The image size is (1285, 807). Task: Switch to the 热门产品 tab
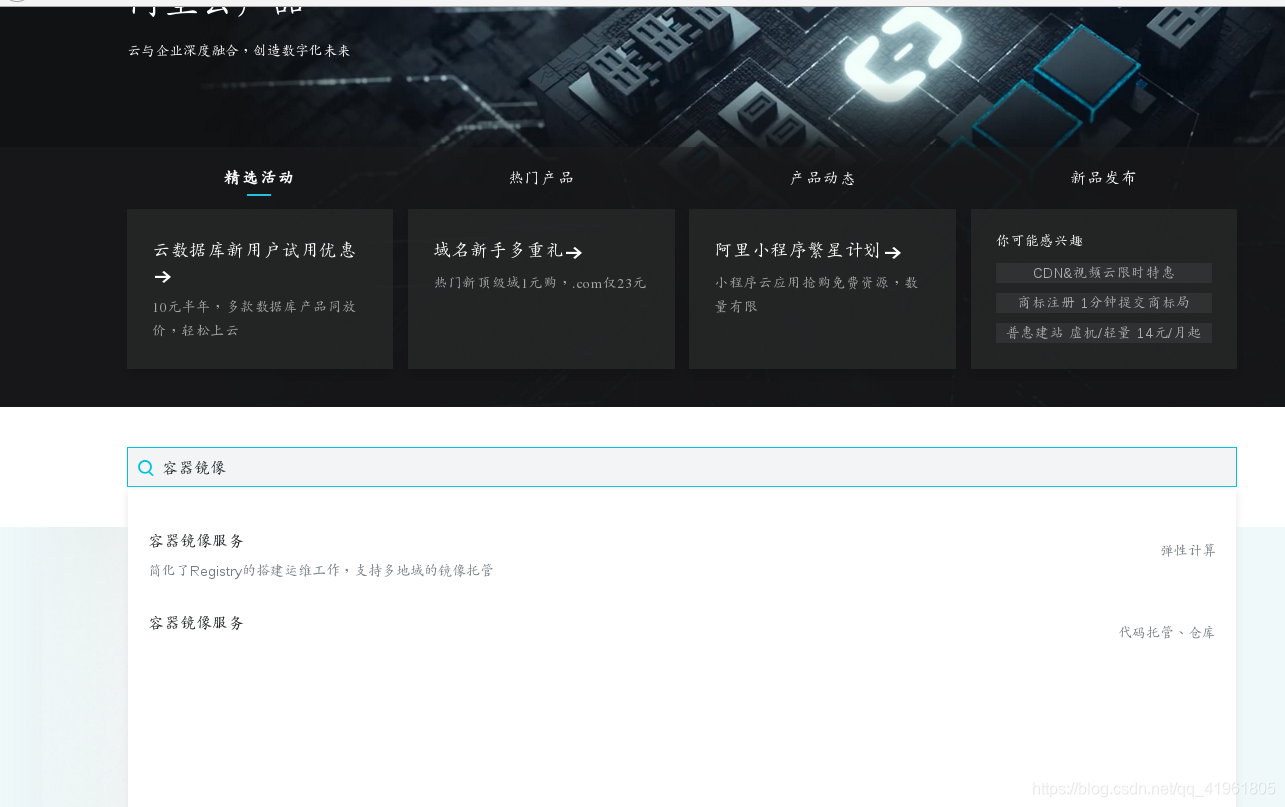[541, 178]
